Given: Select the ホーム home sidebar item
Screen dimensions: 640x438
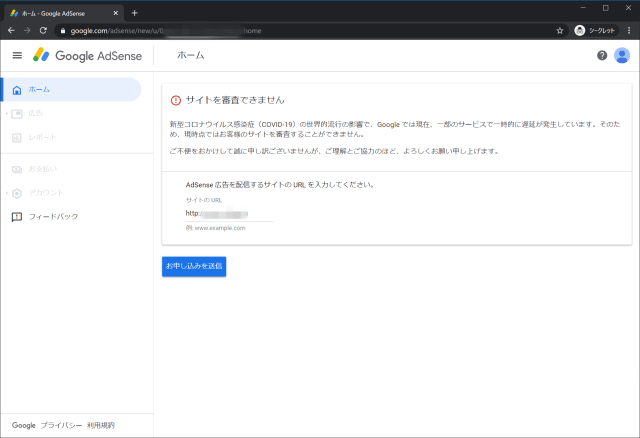Looking at the screenshot, I should coord(71,89).
